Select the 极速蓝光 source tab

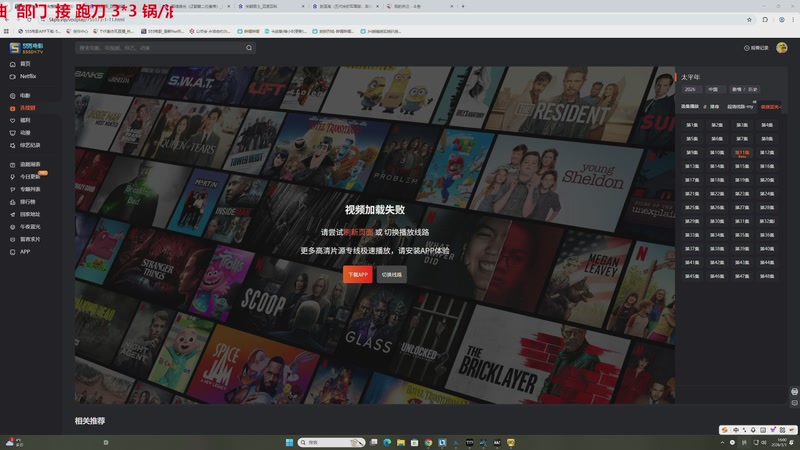tap(770, 107)
